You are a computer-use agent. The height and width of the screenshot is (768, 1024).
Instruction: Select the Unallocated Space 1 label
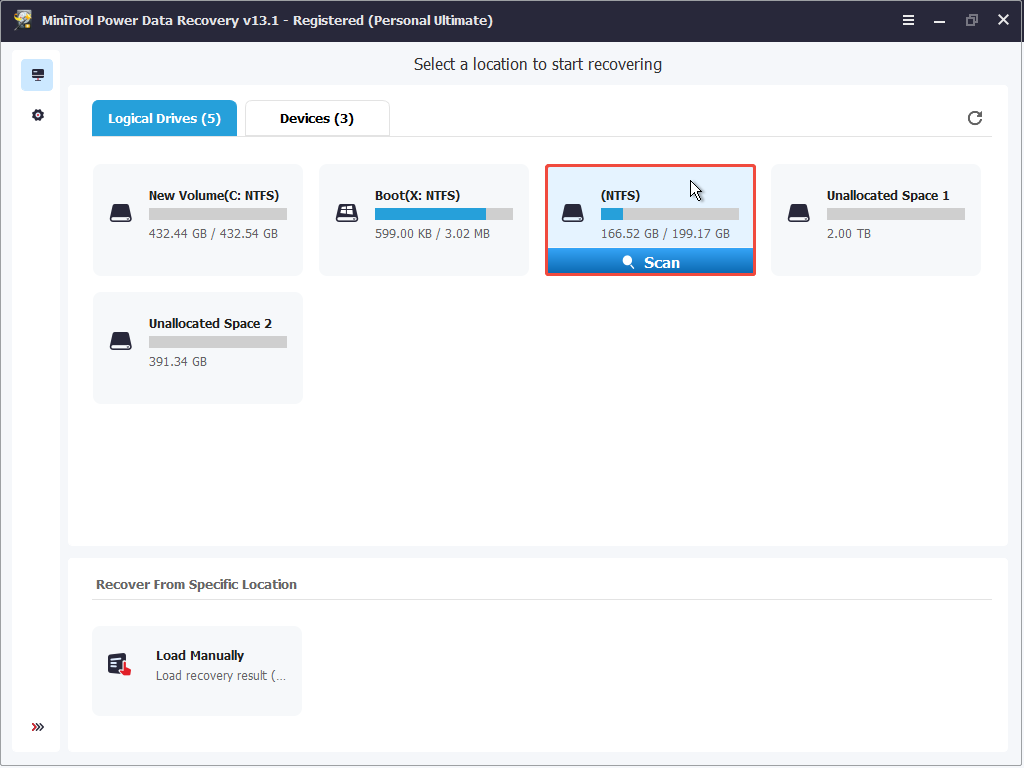coord(888,195)
